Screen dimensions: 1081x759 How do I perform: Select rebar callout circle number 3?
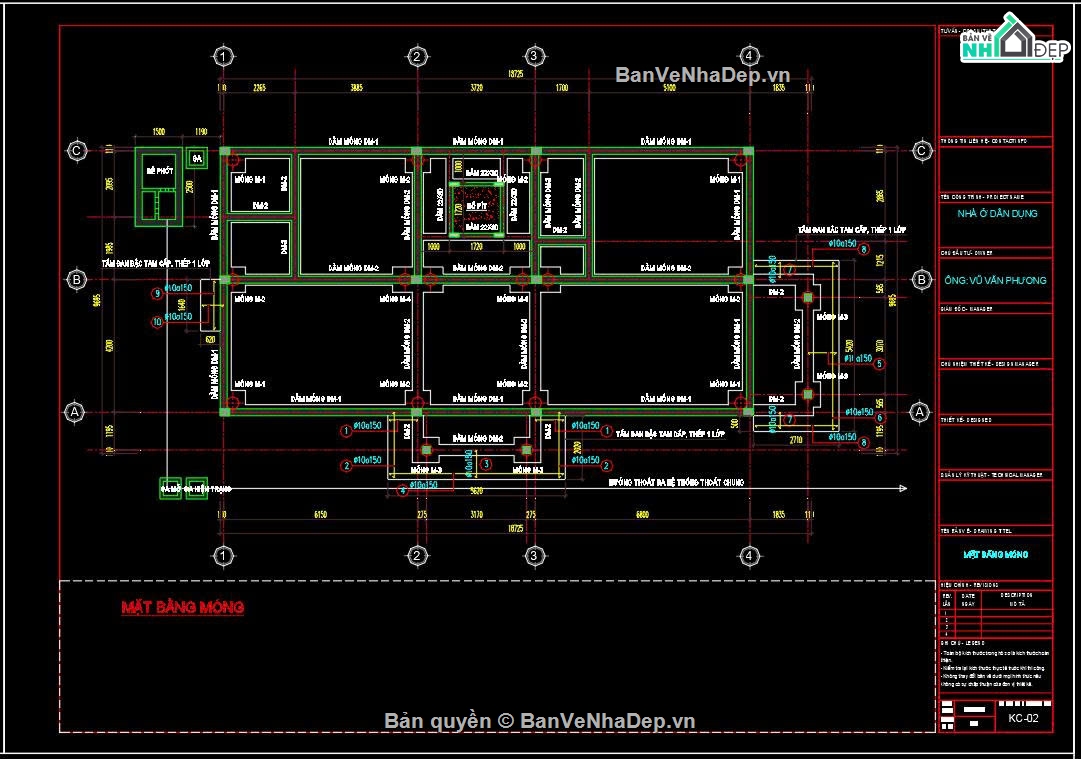tap(486, 465)
